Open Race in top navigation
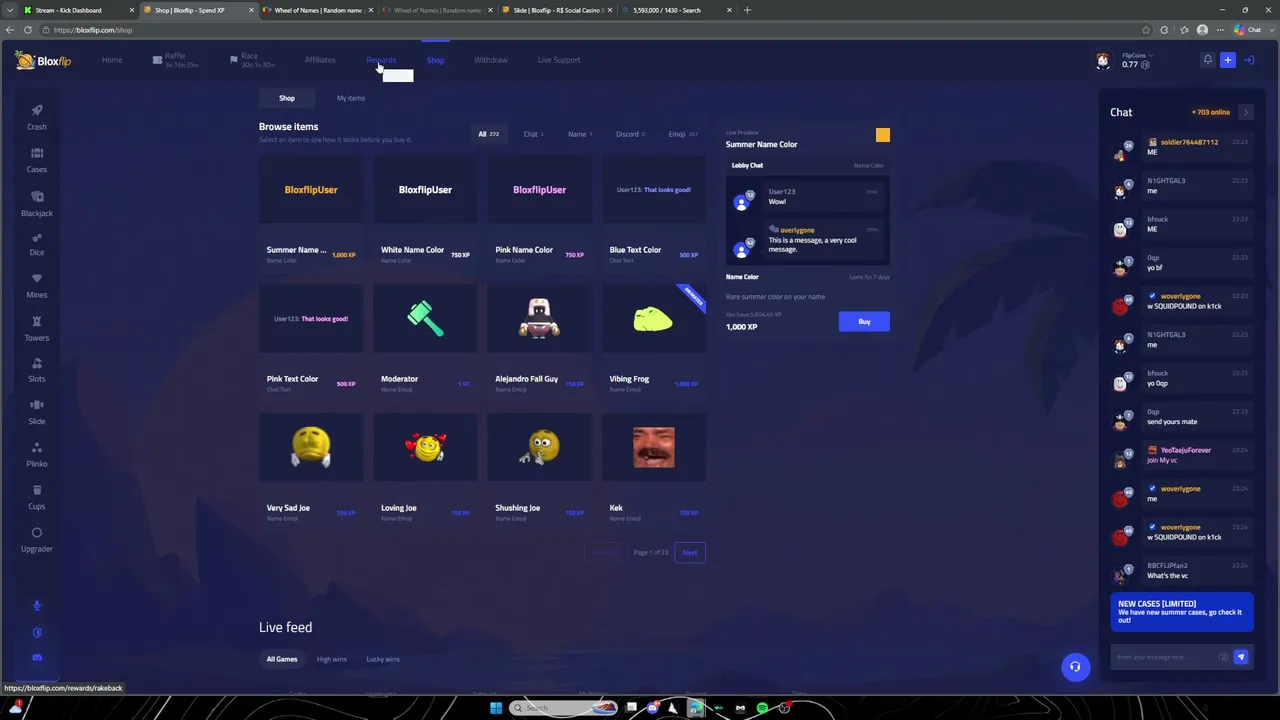This screenshot has height=720, width=1280. pos(252,60)
